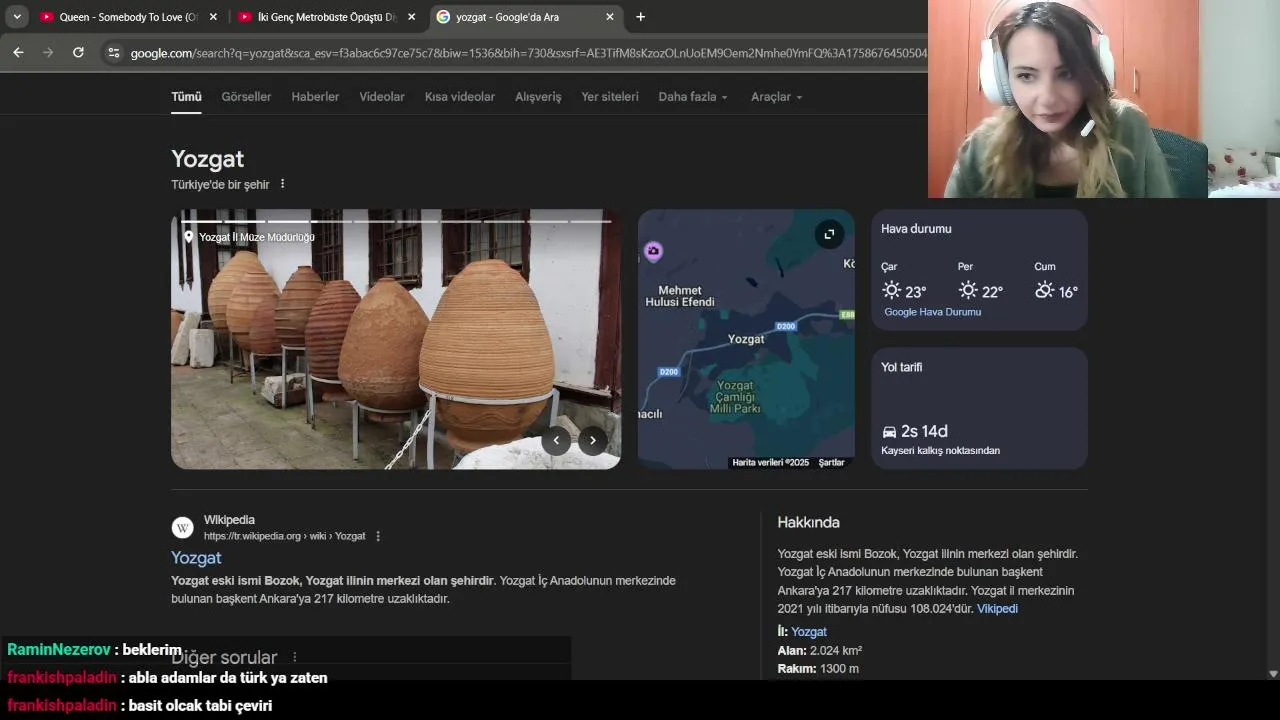Go forward in browser history
The width and height of the screenshot is (1280, 720).
tap(48, 52)
